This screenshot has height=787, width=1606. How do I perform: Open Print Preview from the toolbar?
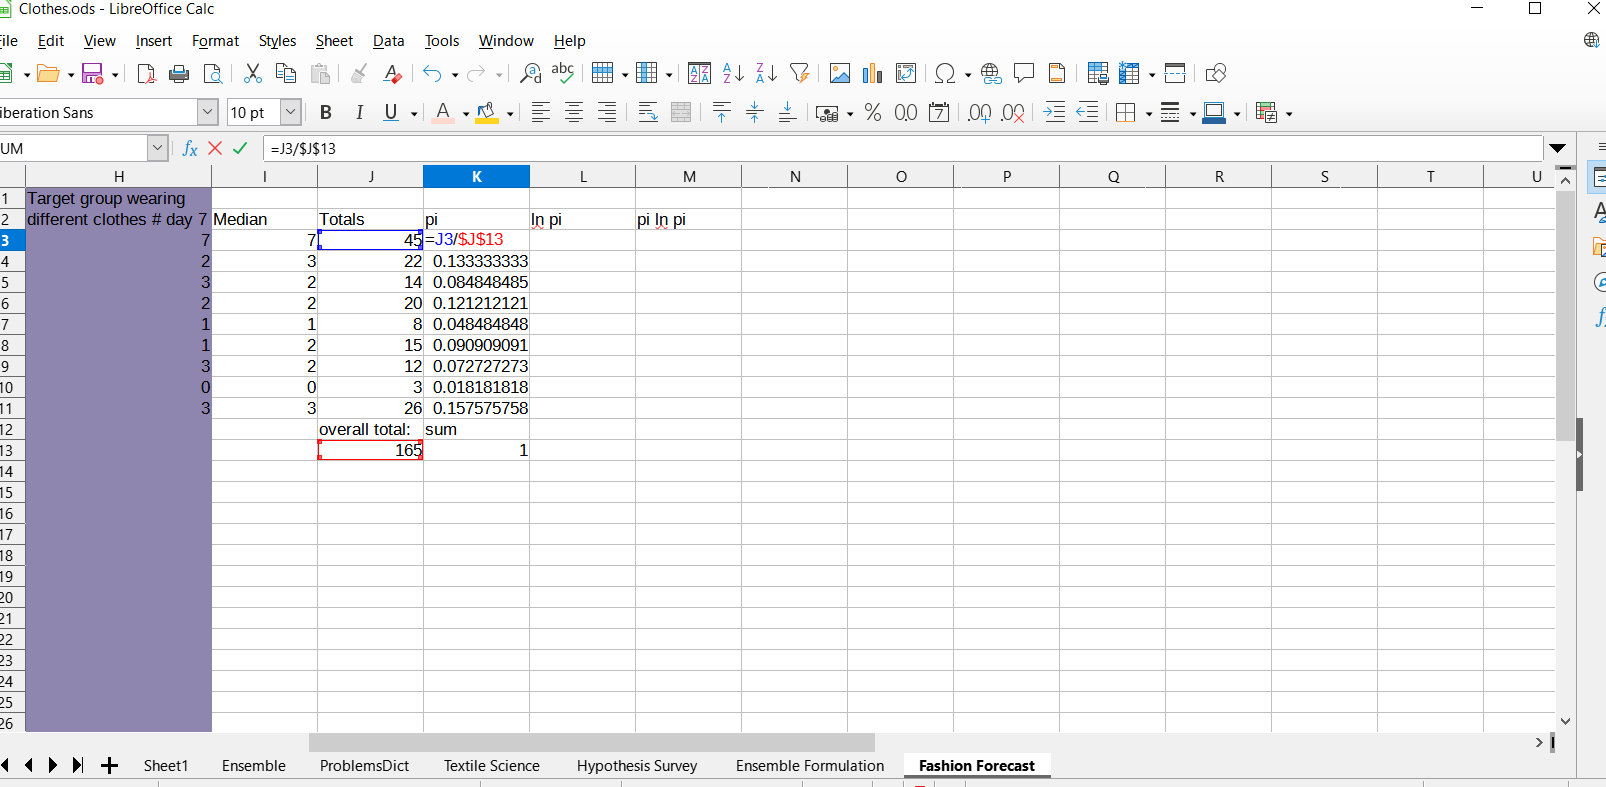click(x=212, y=73)
